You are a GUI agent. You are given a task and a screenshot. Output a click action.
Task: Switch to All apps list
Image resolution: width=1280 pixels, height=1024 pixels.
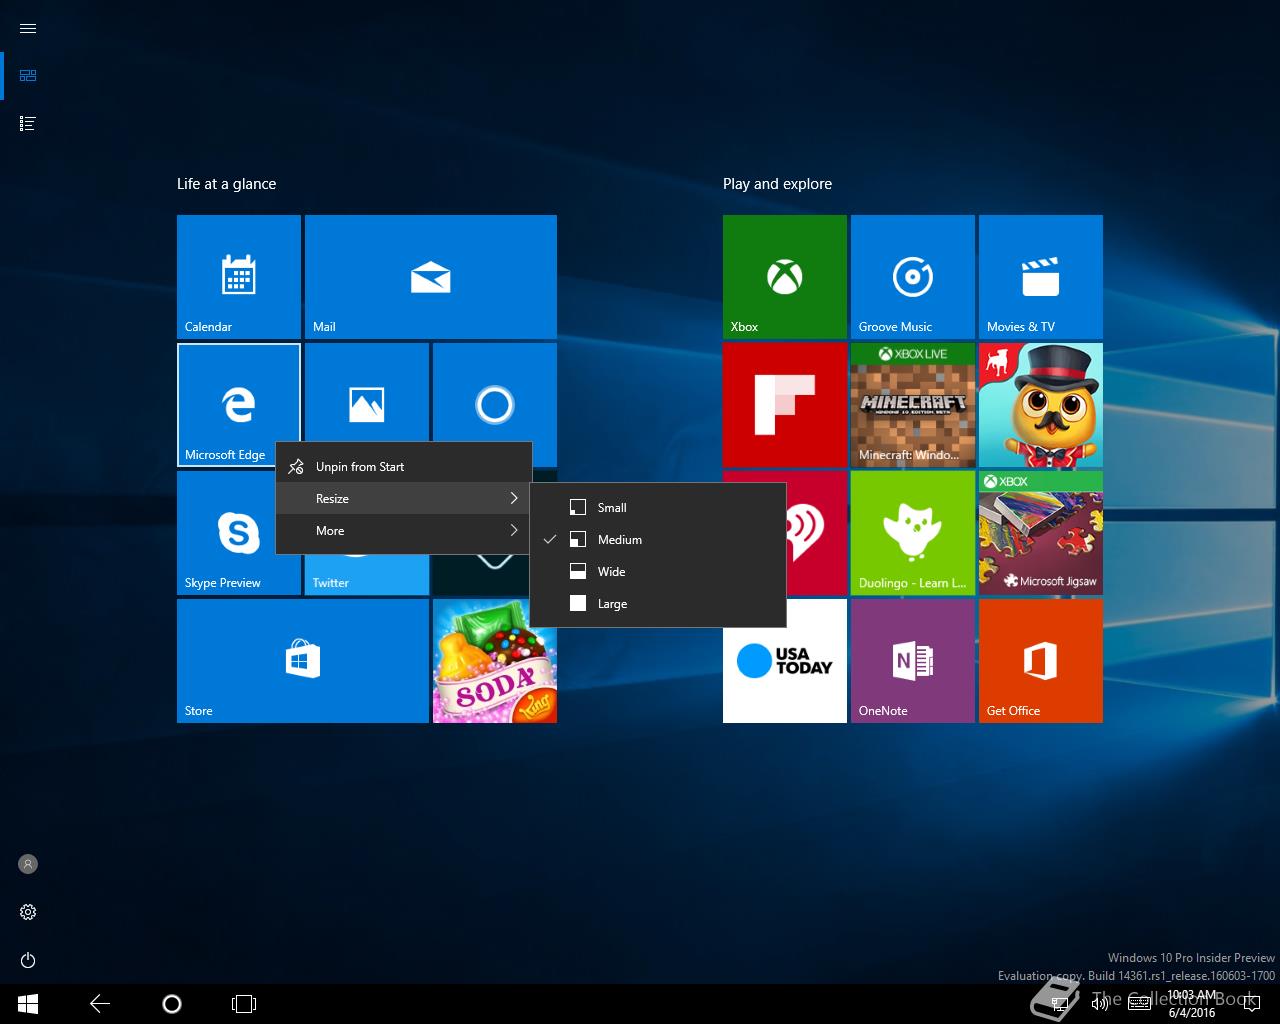pyautogui.click(x=28, y=124)
